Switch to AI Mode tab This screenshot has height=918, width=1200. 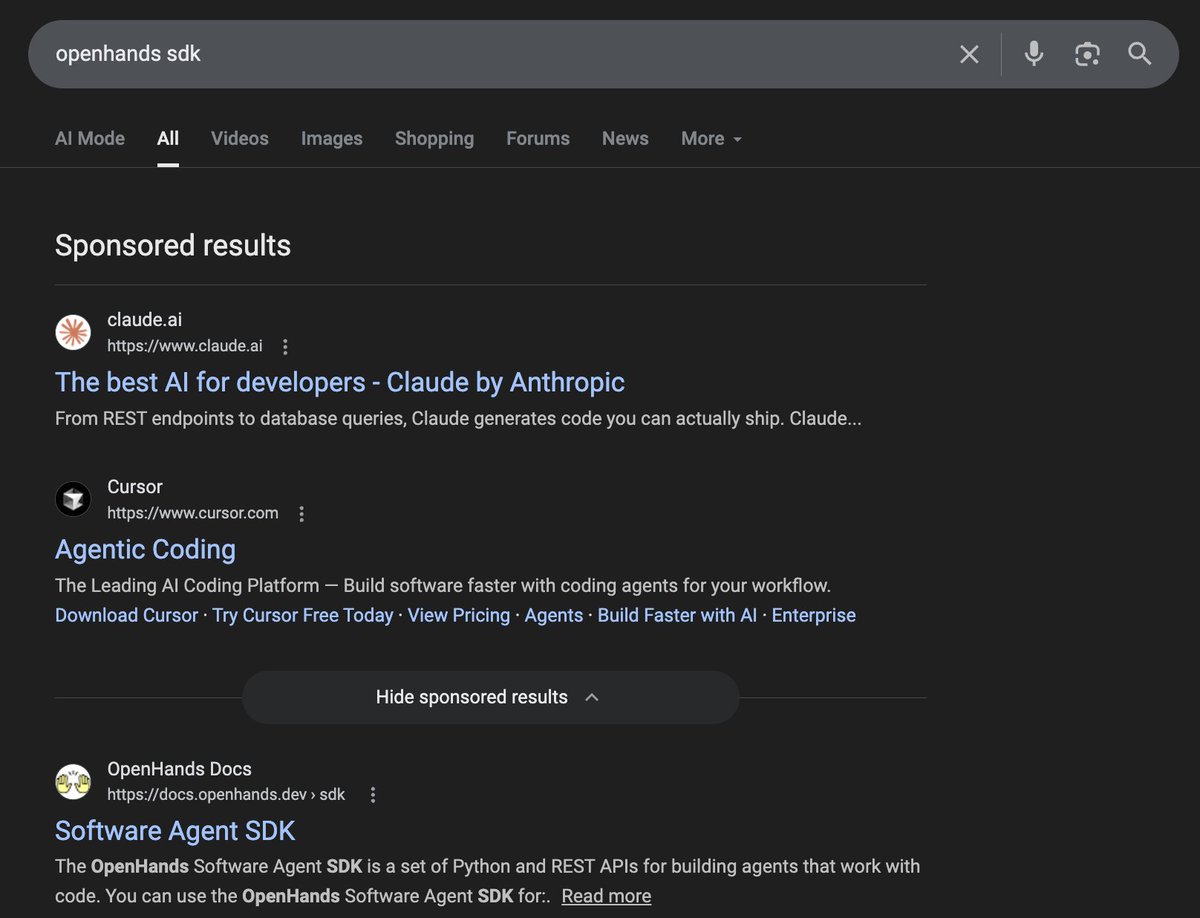click(90, 139)
